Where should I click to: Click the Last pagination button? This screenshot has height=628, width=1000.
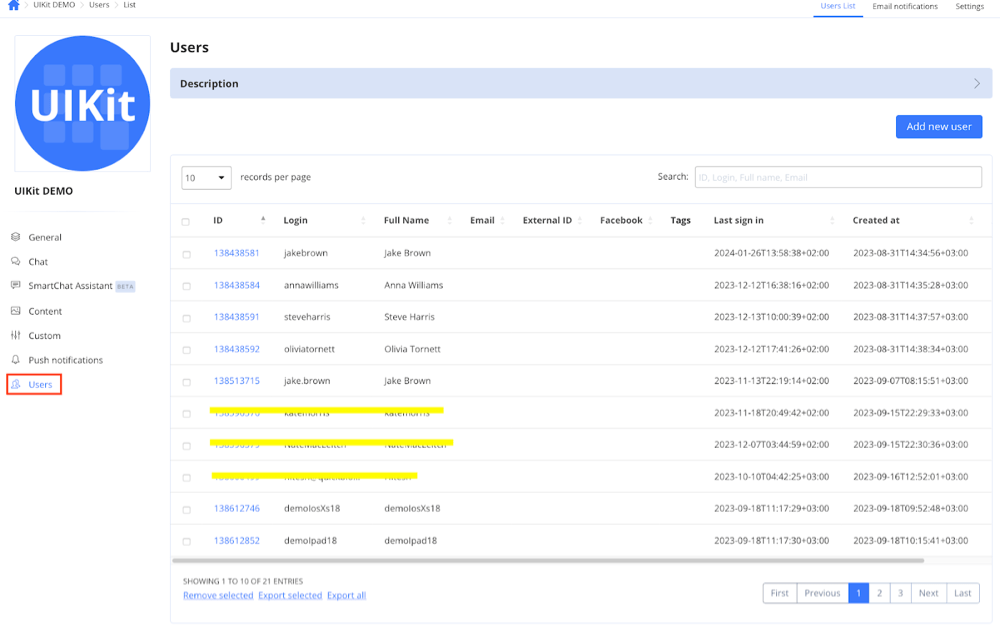click(x=962, y=593)
